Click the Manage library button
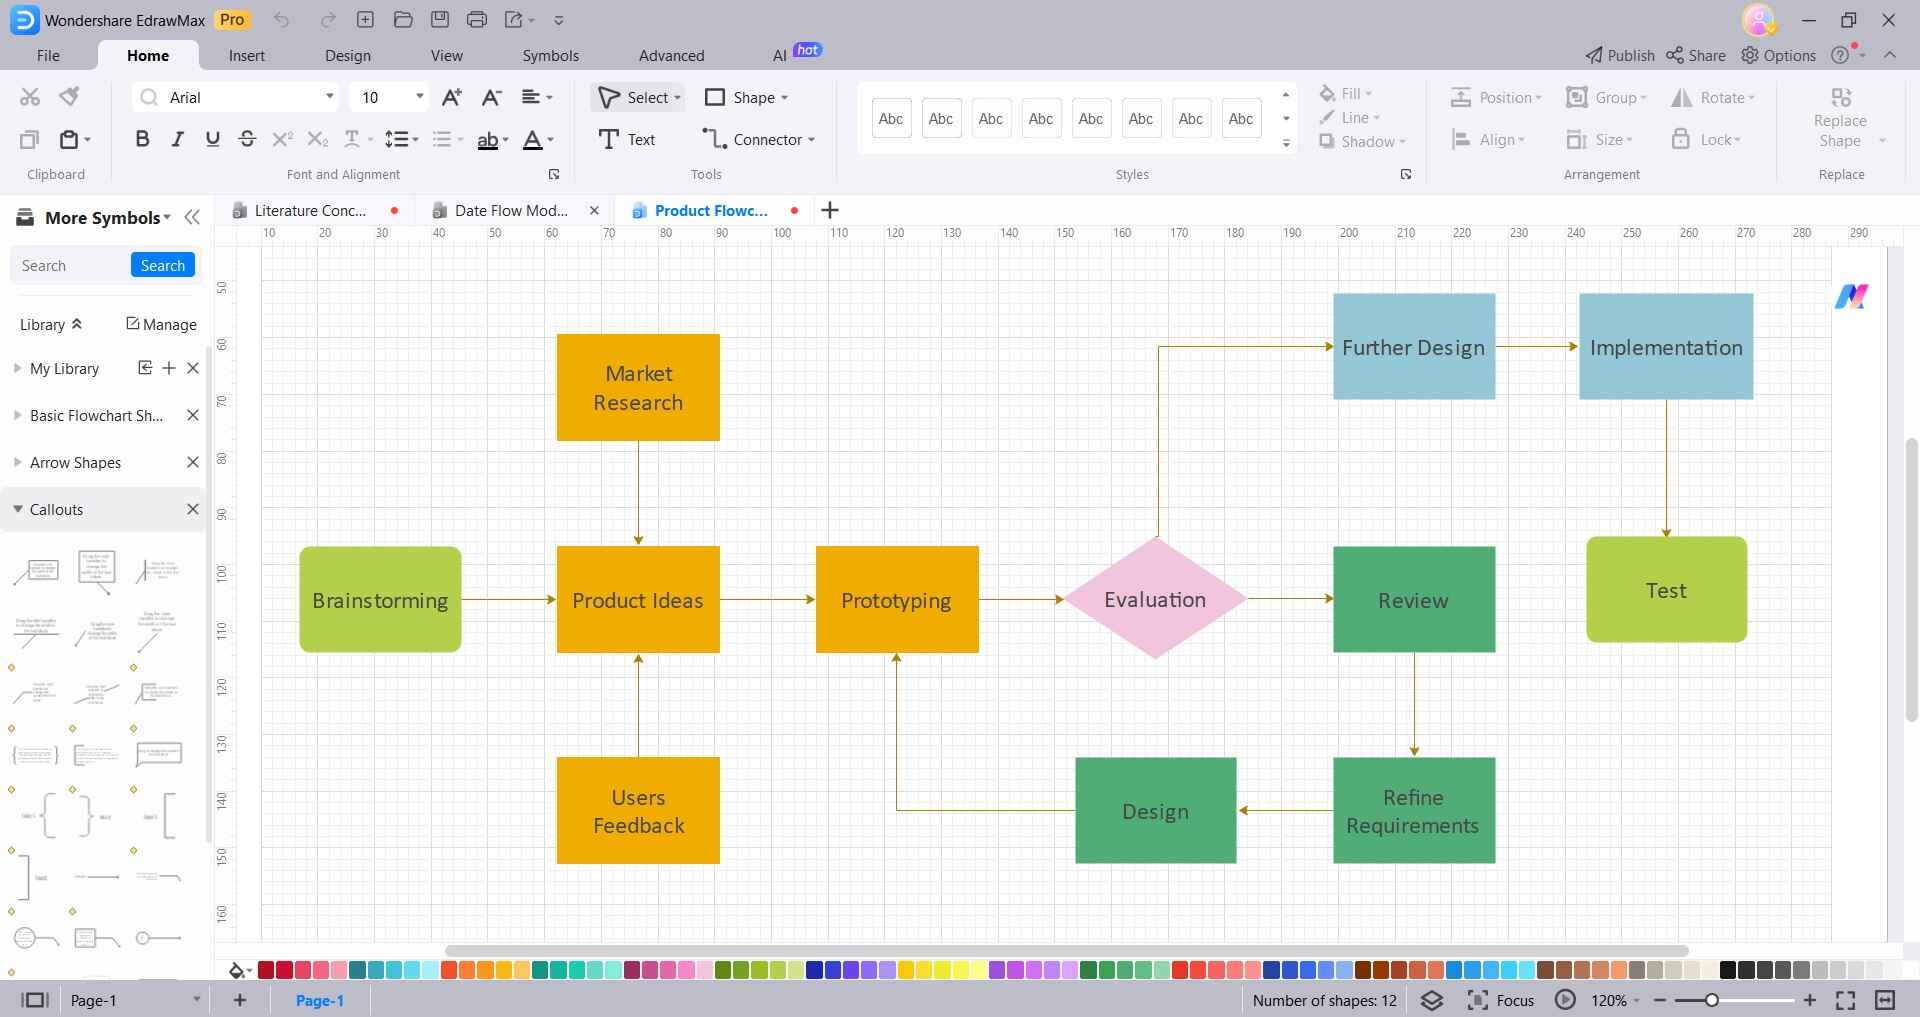1920x1017 pixels. click(161, 324)
